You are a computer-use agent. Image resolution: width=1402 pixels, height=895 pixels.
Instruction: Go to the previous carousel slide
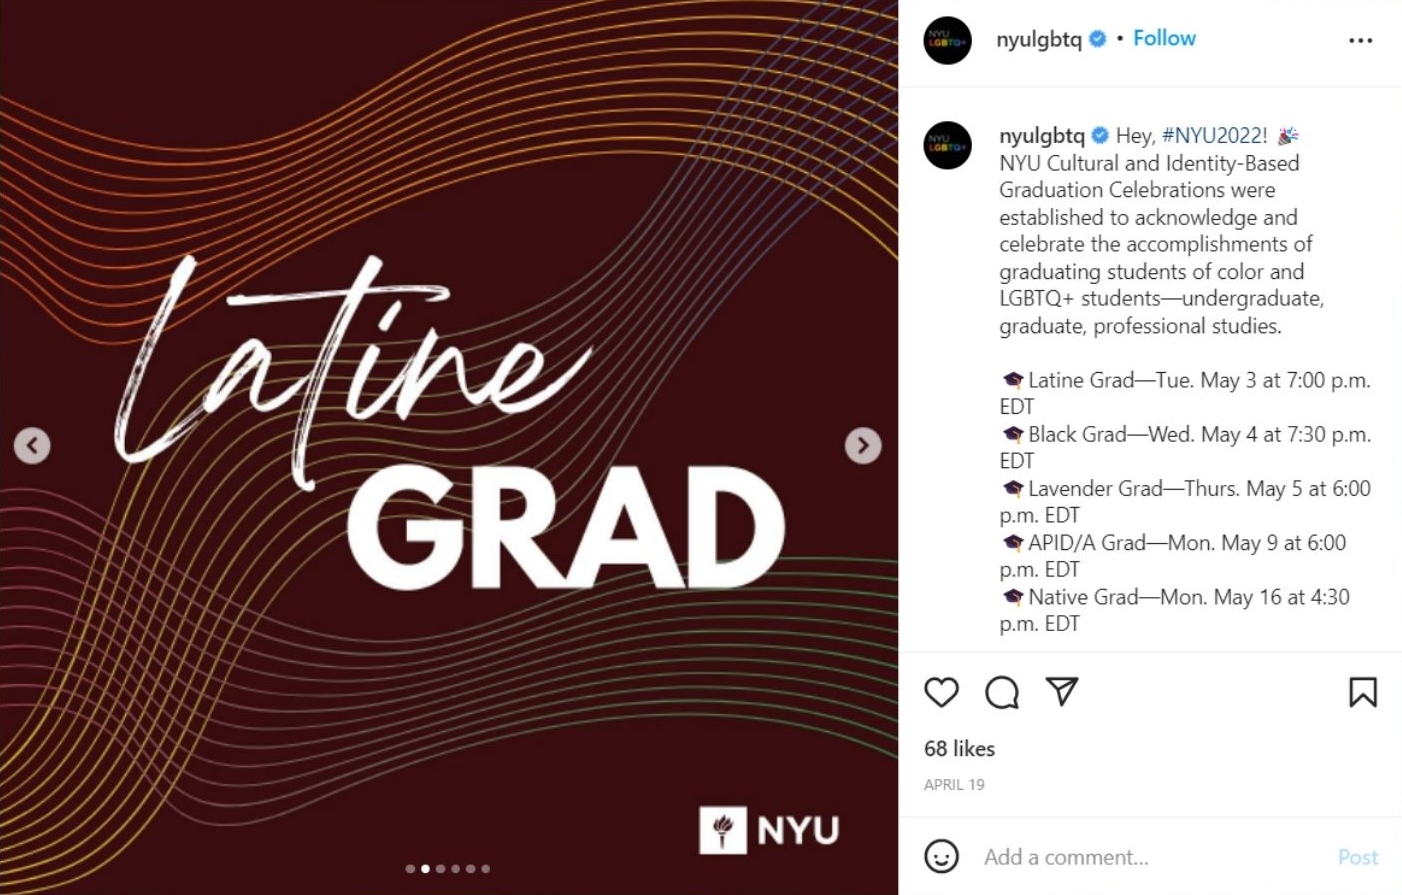click(x=32, y=445)
